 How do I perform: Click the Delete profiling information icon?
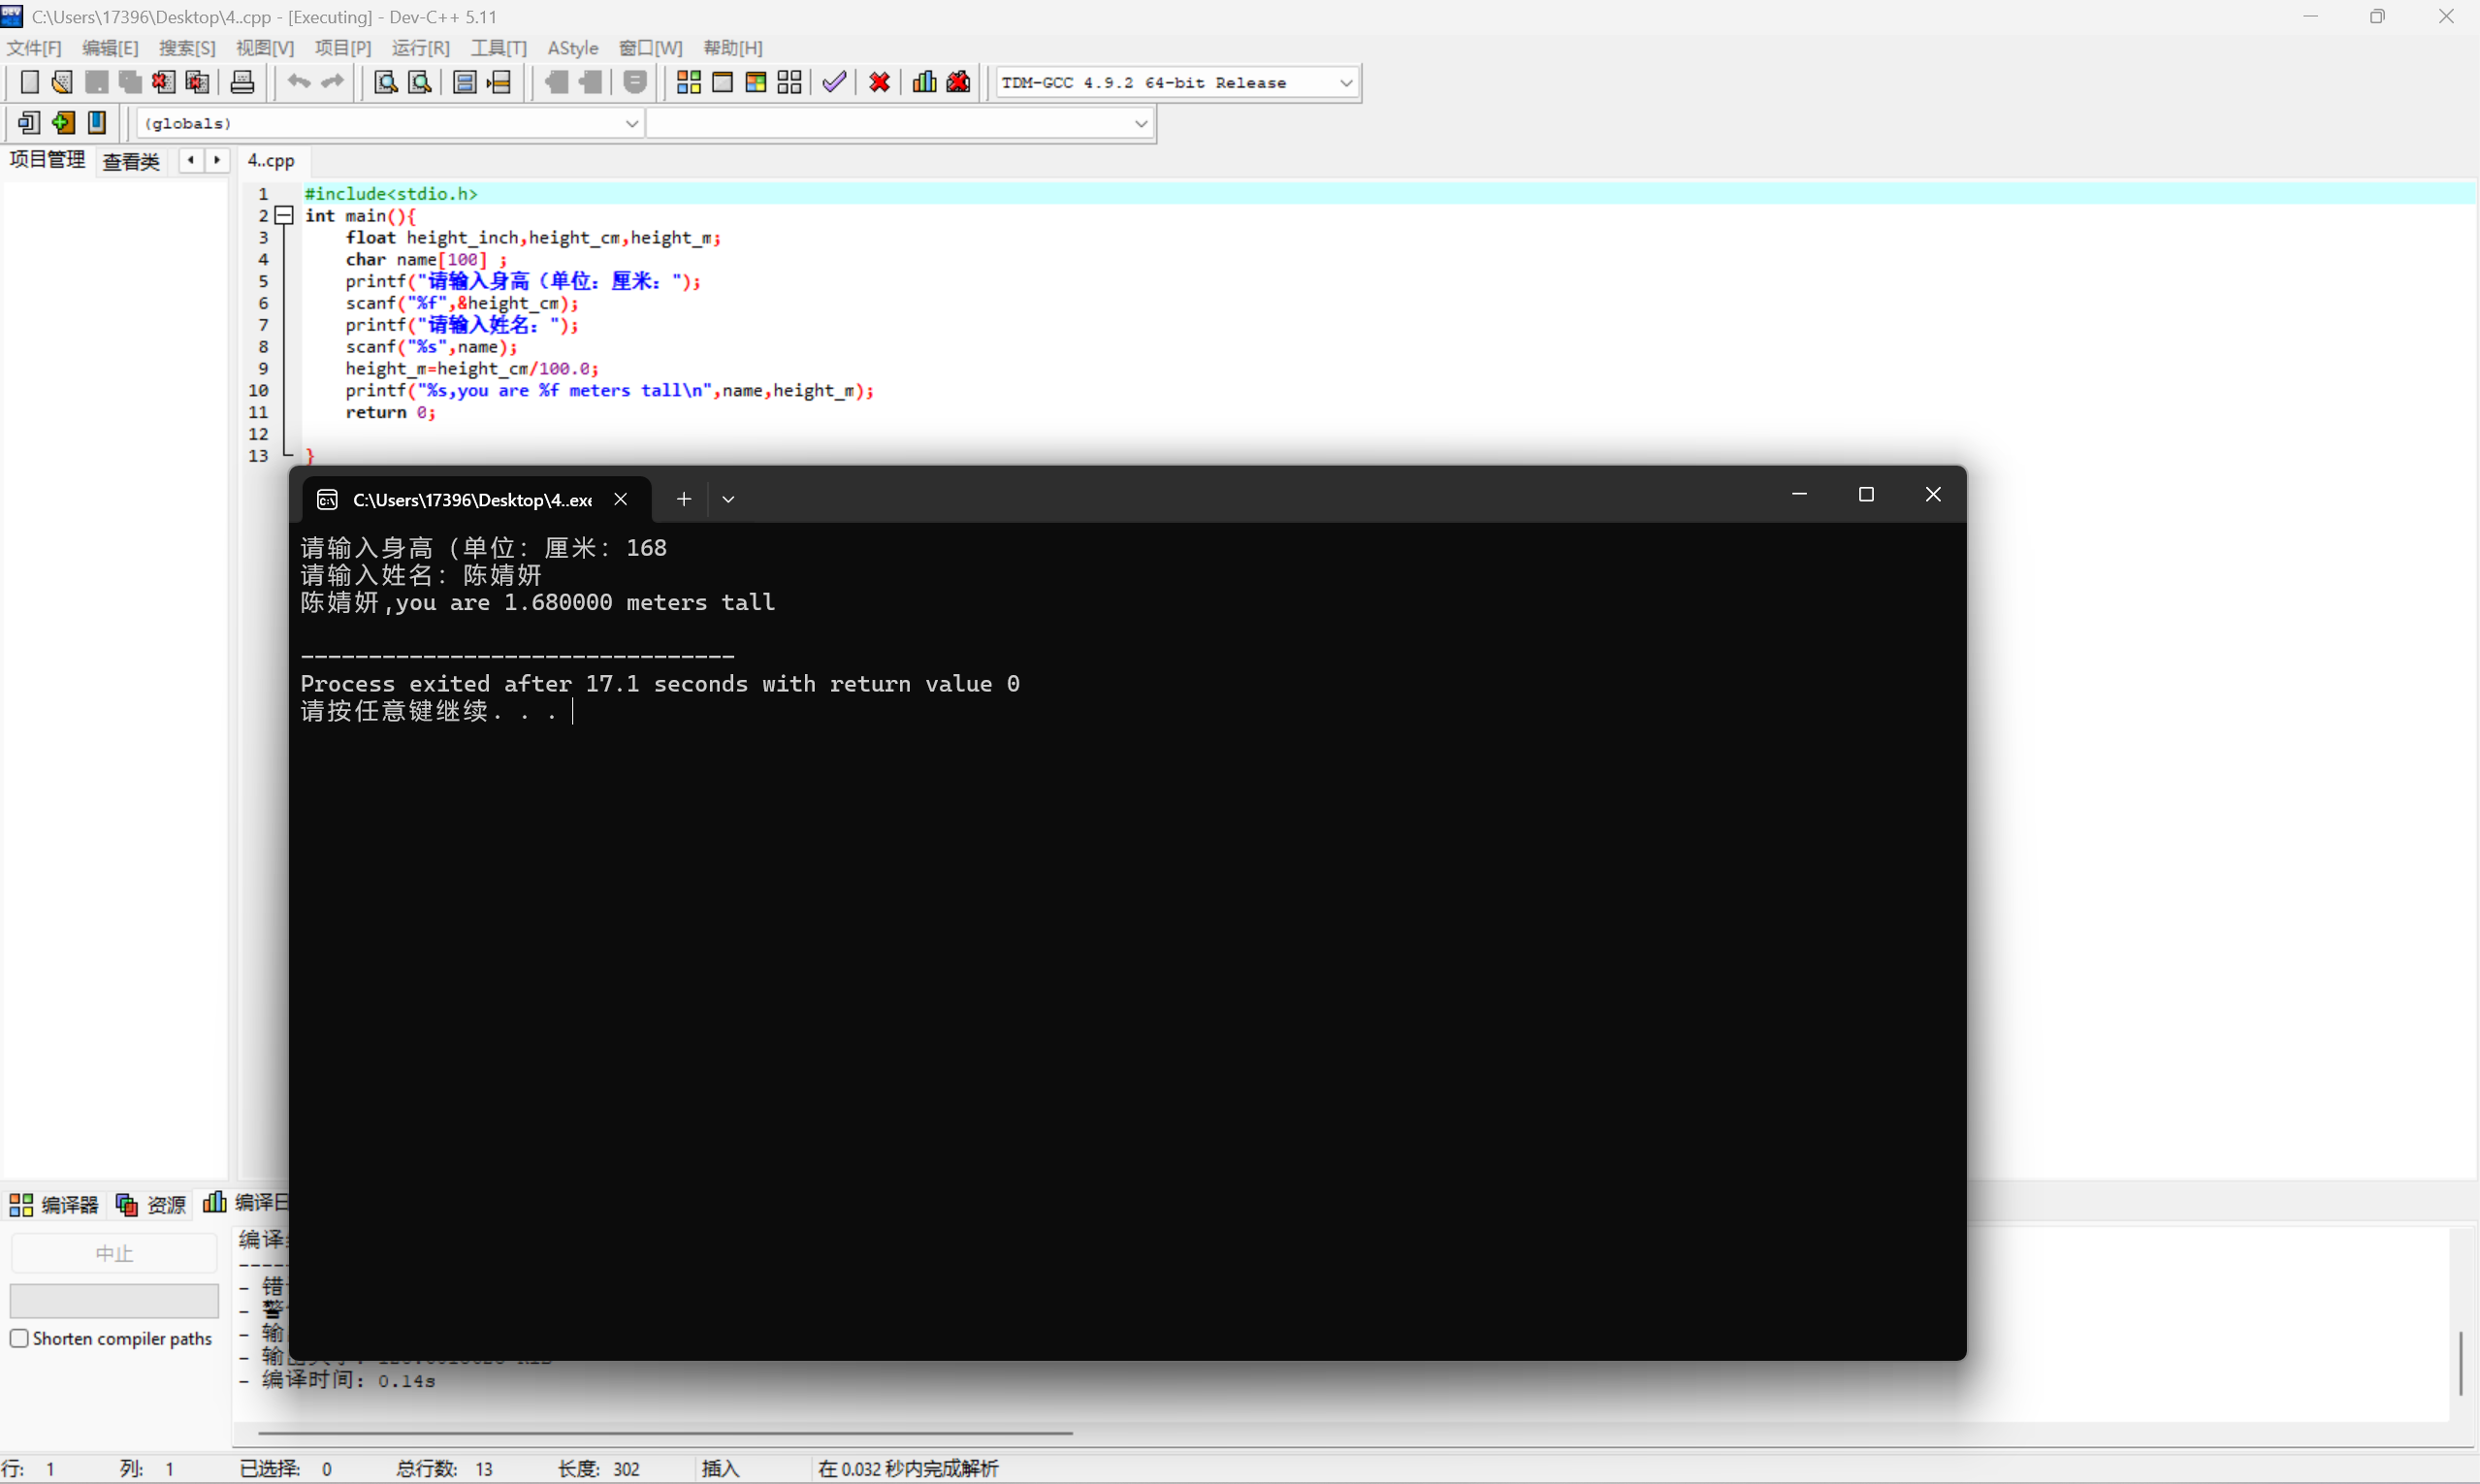[x=958, y=82]
